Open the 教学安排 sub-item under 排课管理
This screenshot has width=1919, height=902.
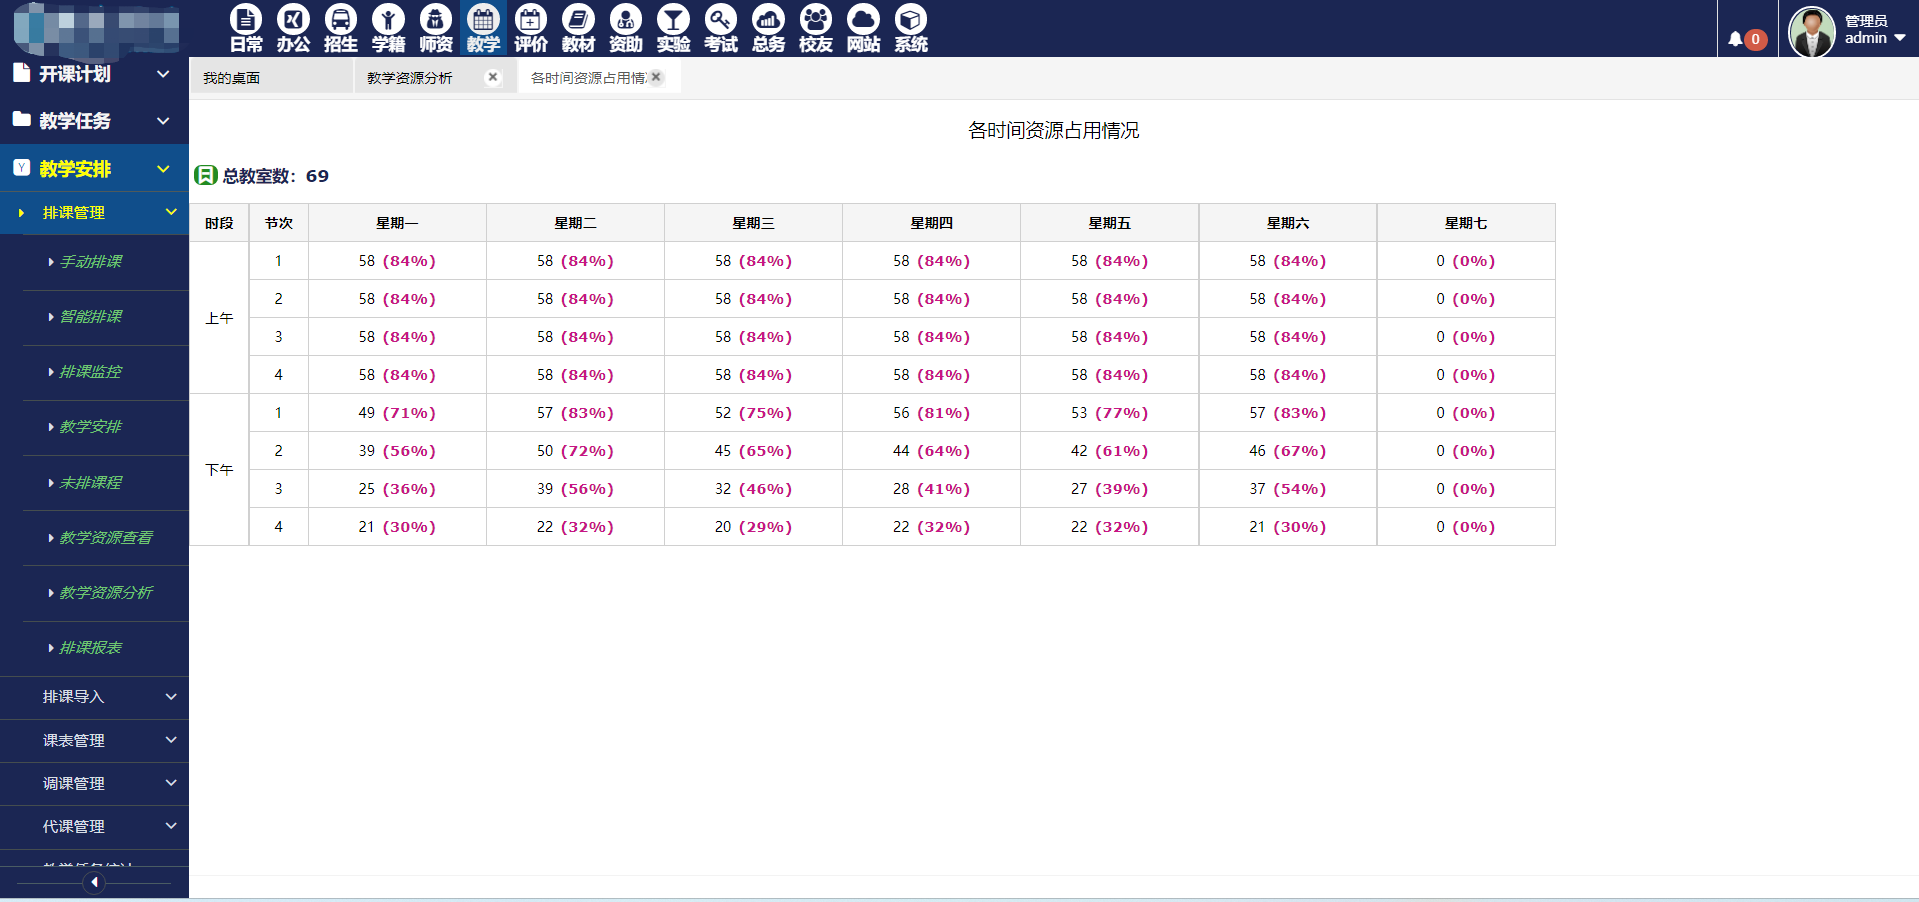[x=90, y=426]
